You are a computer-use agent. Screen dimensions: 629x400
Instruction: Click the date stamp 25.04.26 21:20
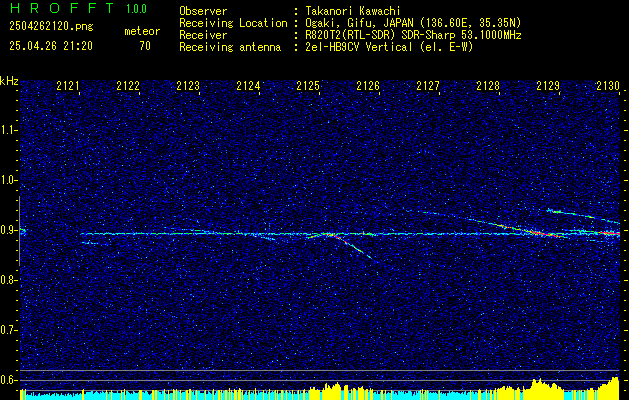point(51,46)
